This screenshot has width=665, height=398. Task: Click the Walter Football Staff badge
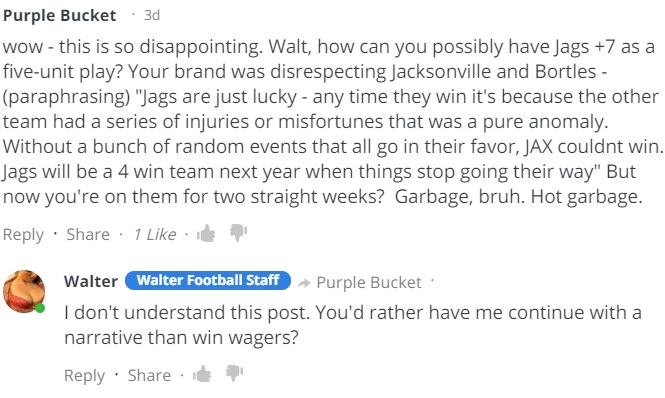point(208,280)
